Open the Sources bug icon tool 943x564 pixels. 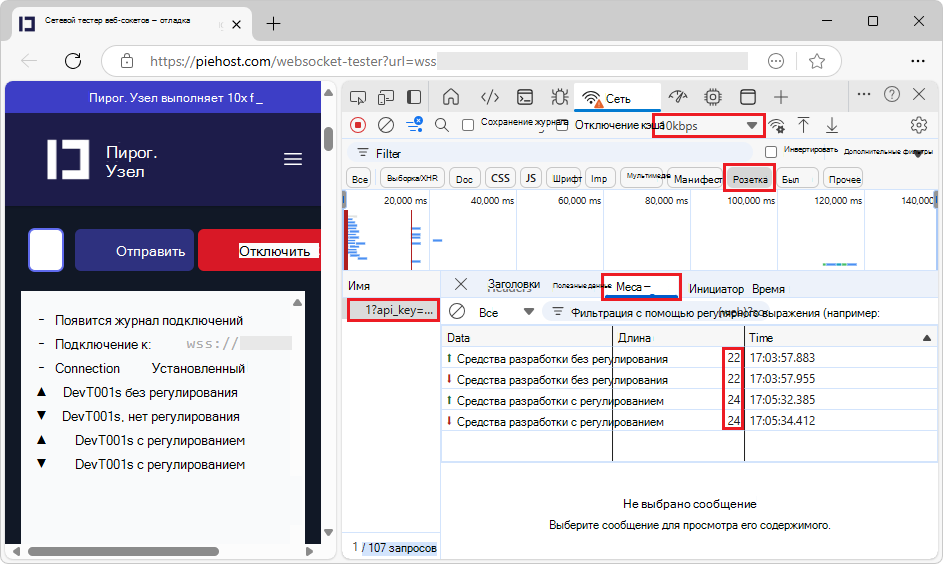click(x=559, y=97)
